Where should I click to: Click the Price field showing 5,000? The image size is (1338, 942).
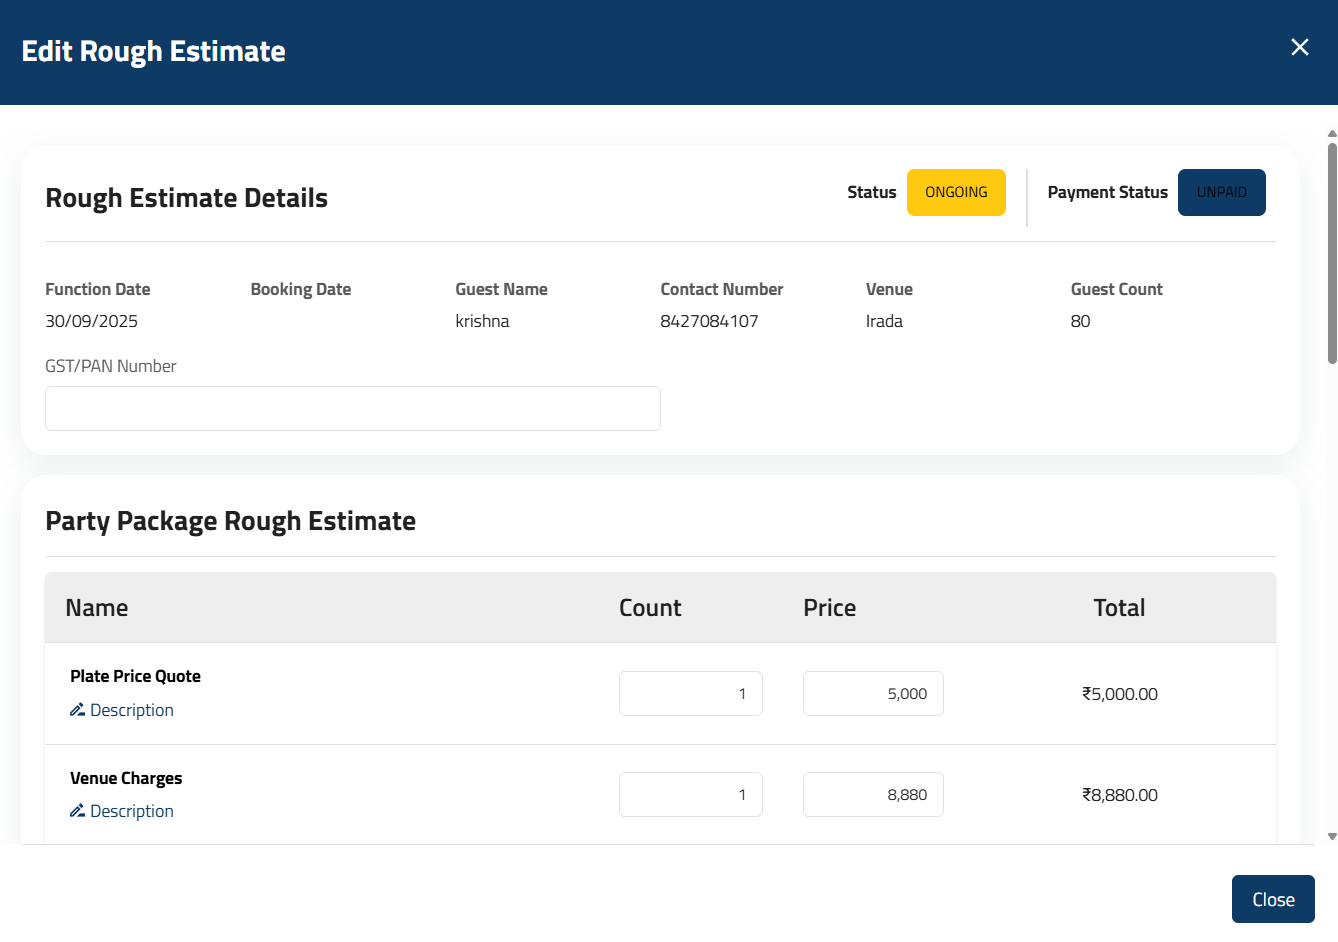(x=873, y=693)
